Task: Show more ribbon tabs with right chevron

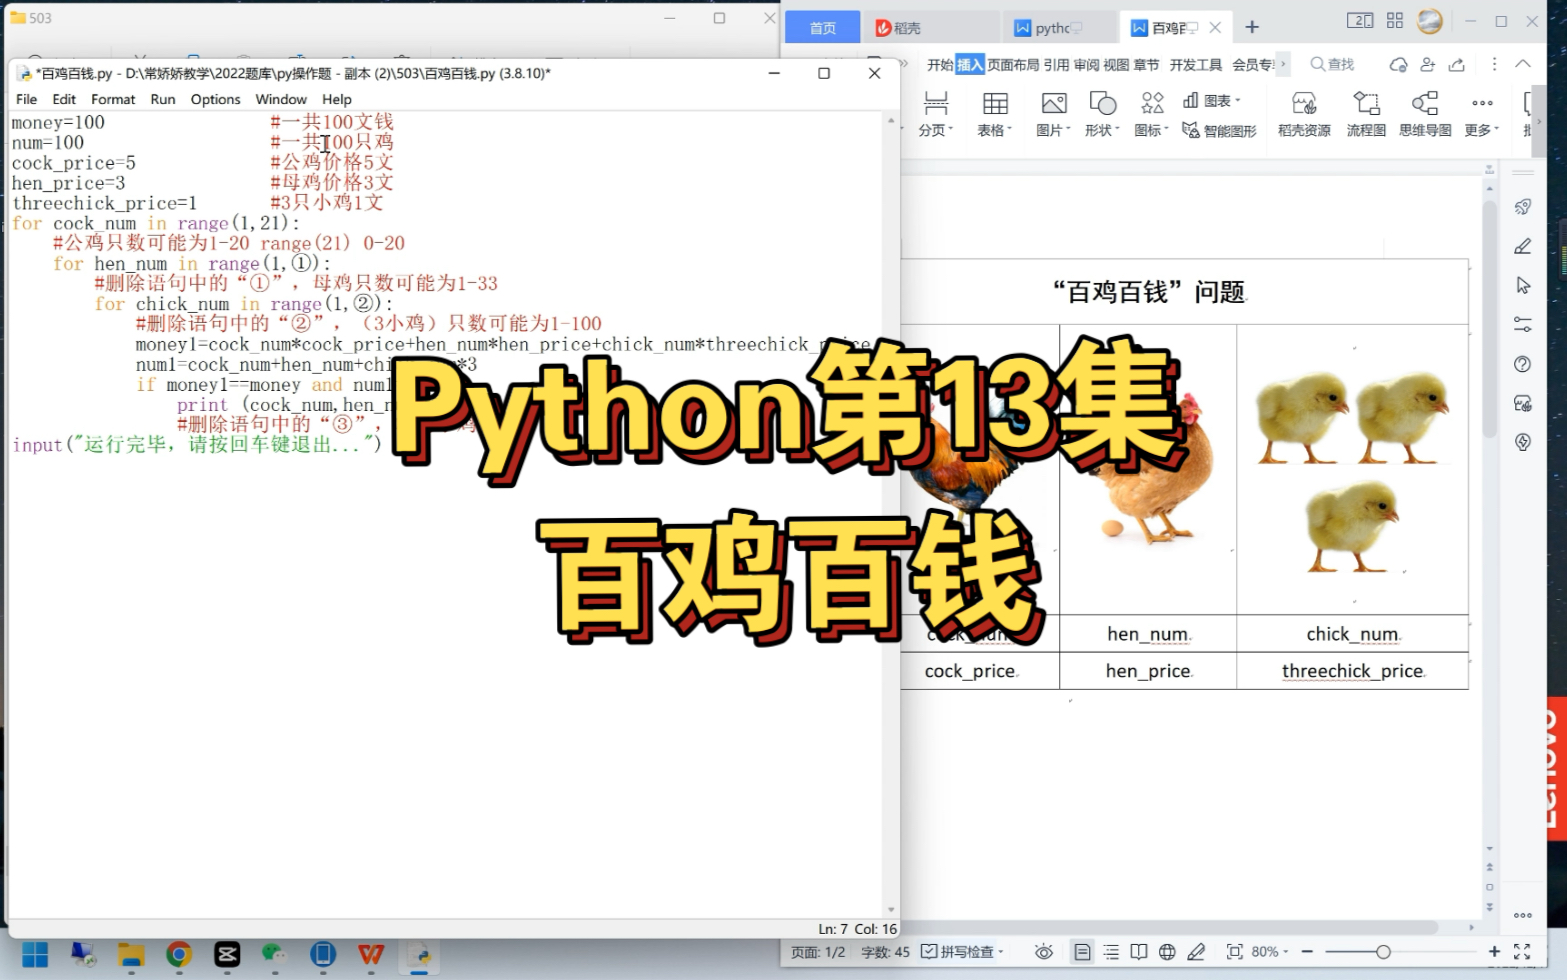Action: (x=1283, y=64)
